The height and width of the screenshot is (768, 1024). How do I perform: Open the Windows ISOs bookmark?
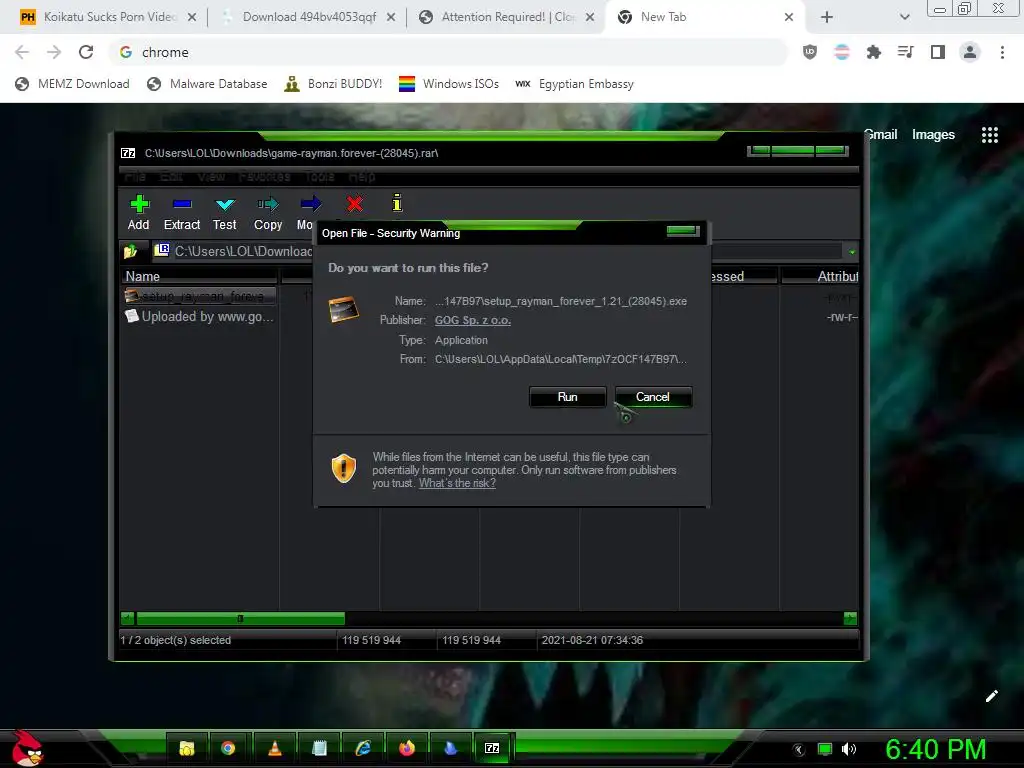pos(449,84)
